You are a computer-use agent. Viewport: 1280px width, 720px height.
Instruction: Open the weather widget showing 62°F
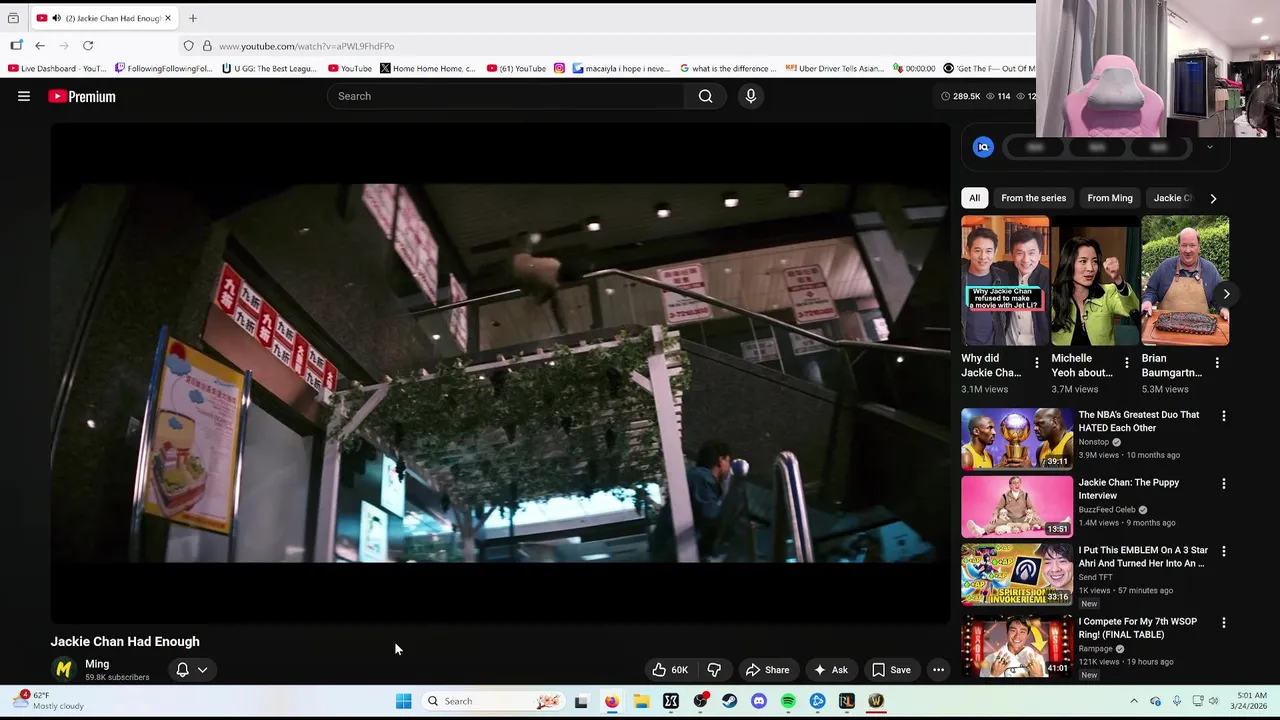point(50,700)
